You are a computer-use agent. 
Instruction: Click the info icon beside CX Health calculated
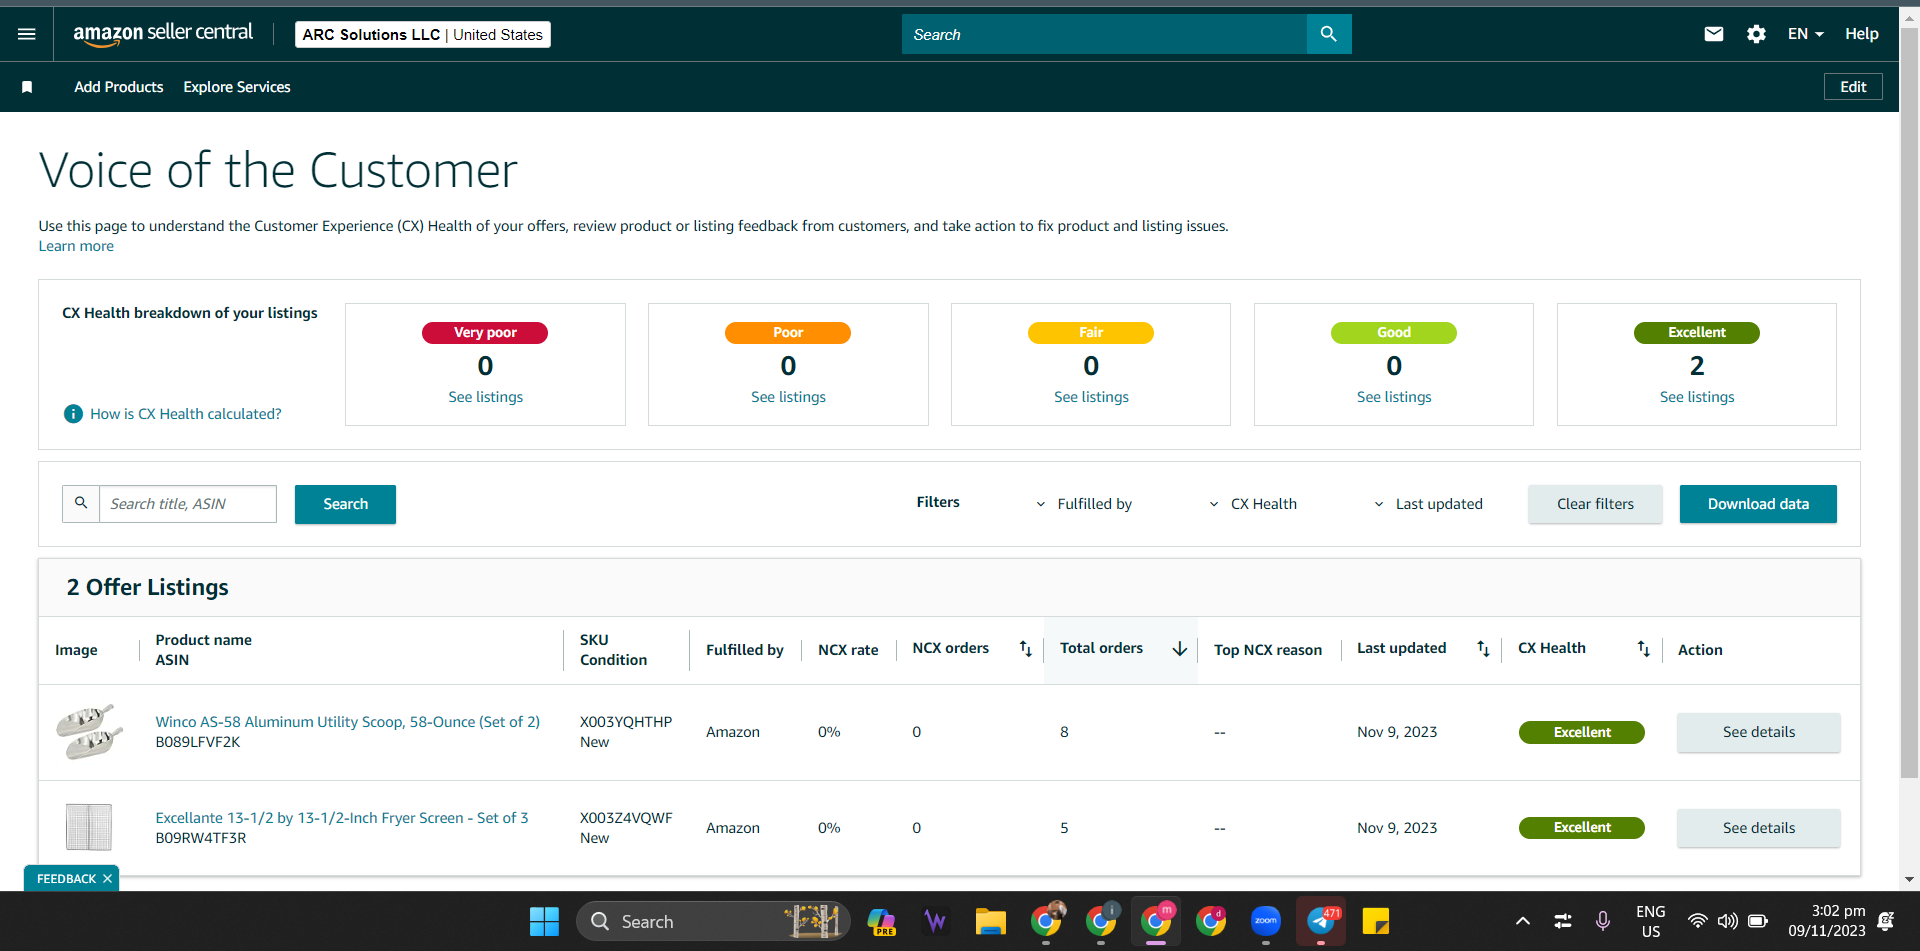[73, 414]
